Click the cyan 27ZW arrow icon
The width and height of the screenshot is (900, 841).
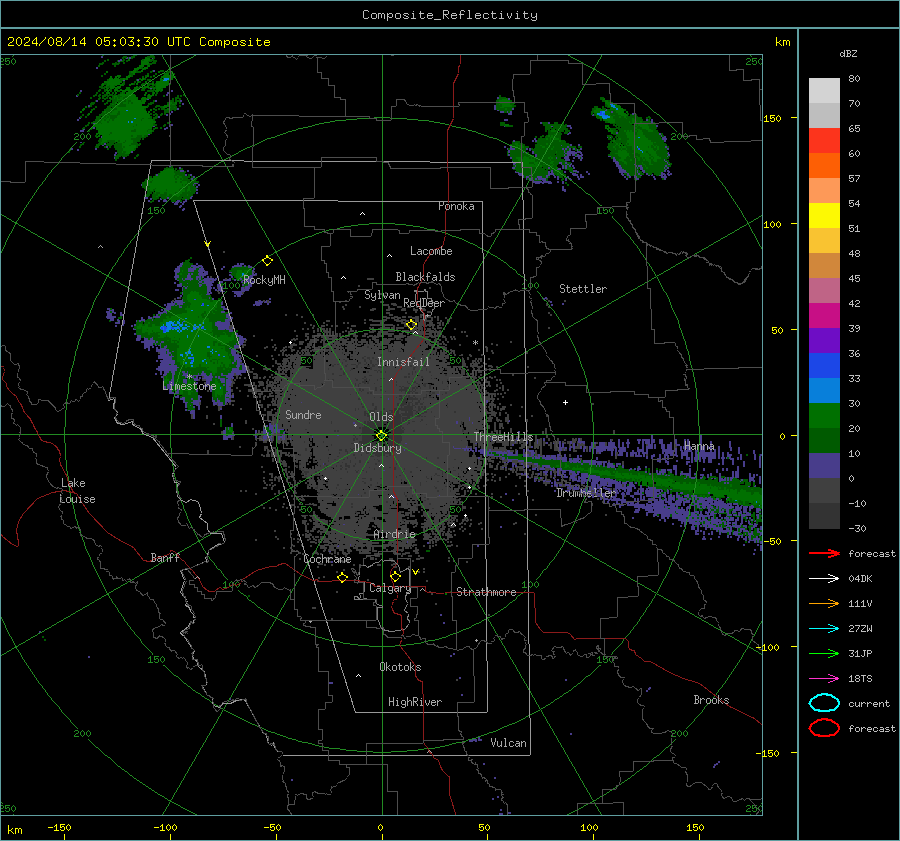pyautogui.click(x=824, y=629)
